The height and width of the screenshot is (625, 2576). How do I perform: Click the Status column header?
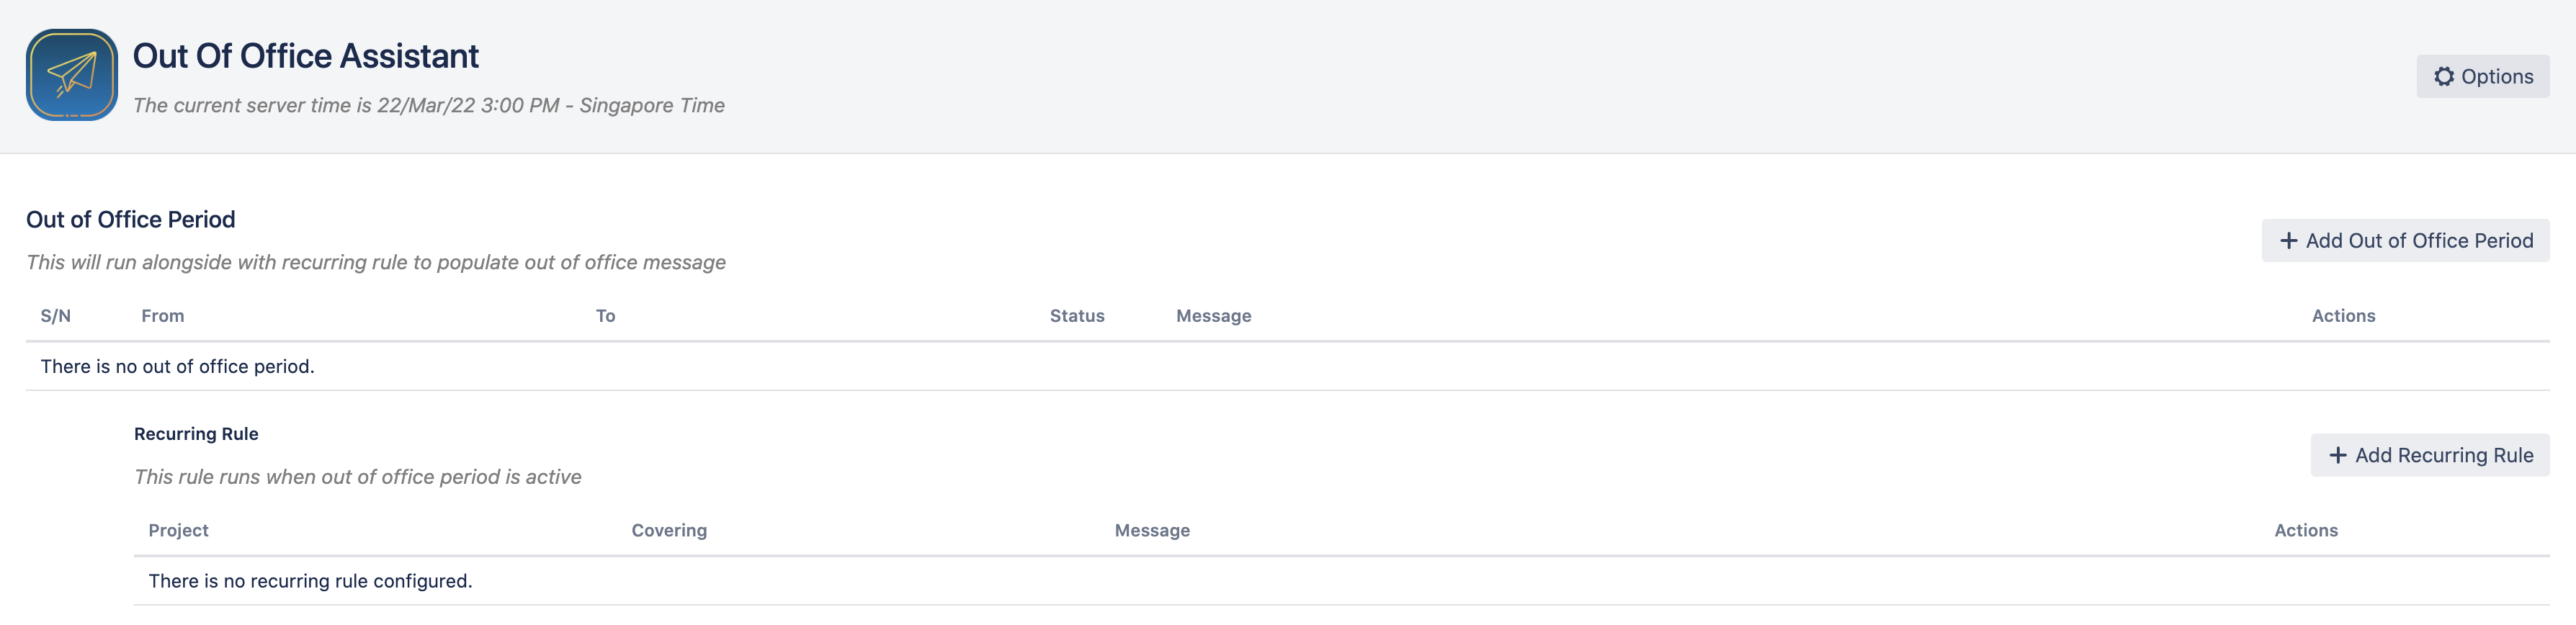pos(1076,316)
